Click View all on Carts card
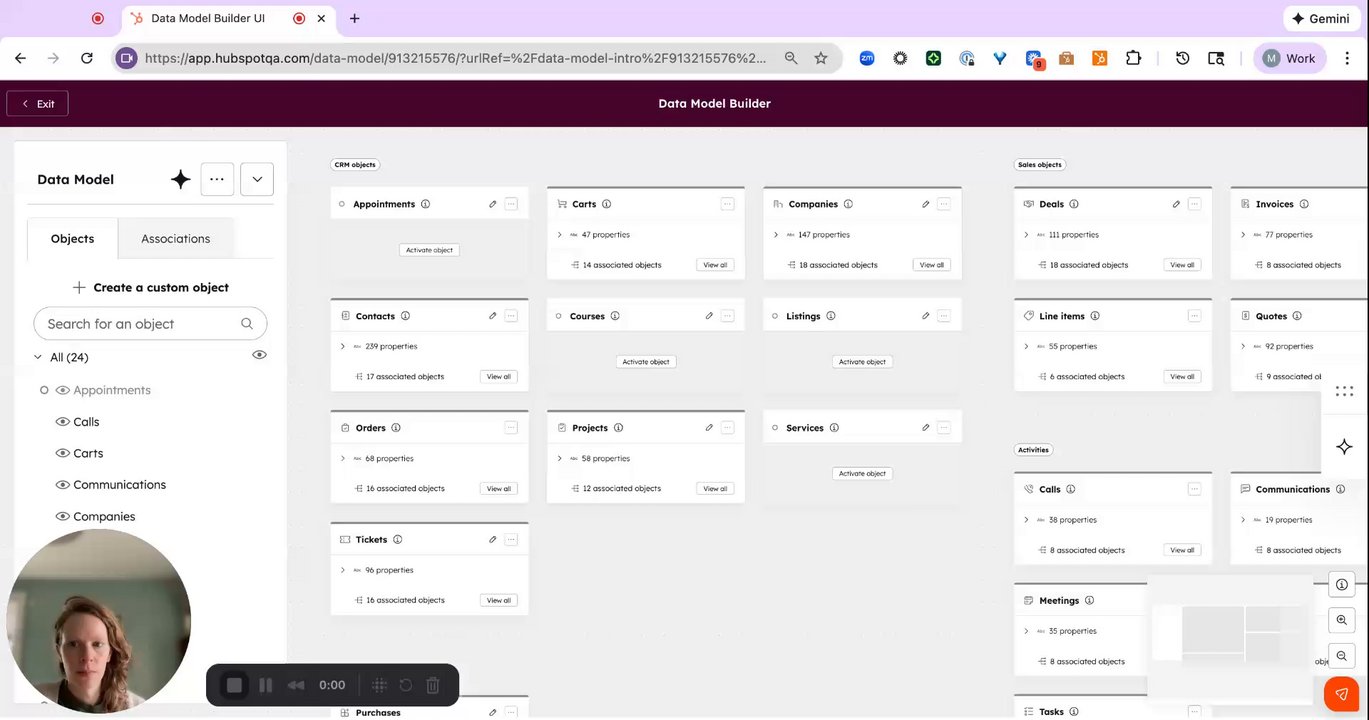 pyautogui.click(x=715, y=265)
